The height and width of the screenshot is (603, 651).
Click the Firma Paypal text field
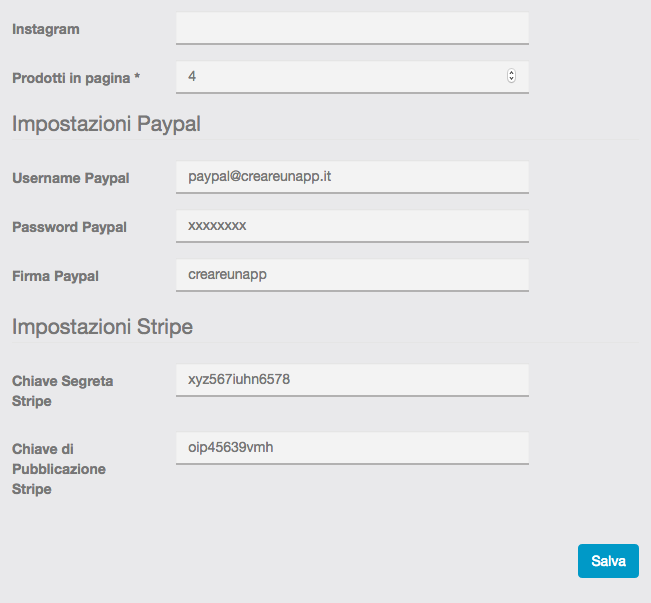(351, 274)
